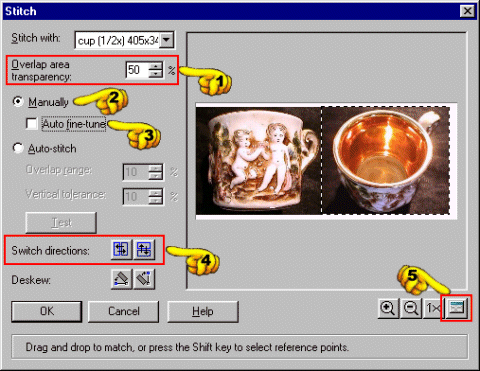Click the left cherub cup image
Image resolution: width=480 pixels, height=371 pixels.
tap(259, 160)
